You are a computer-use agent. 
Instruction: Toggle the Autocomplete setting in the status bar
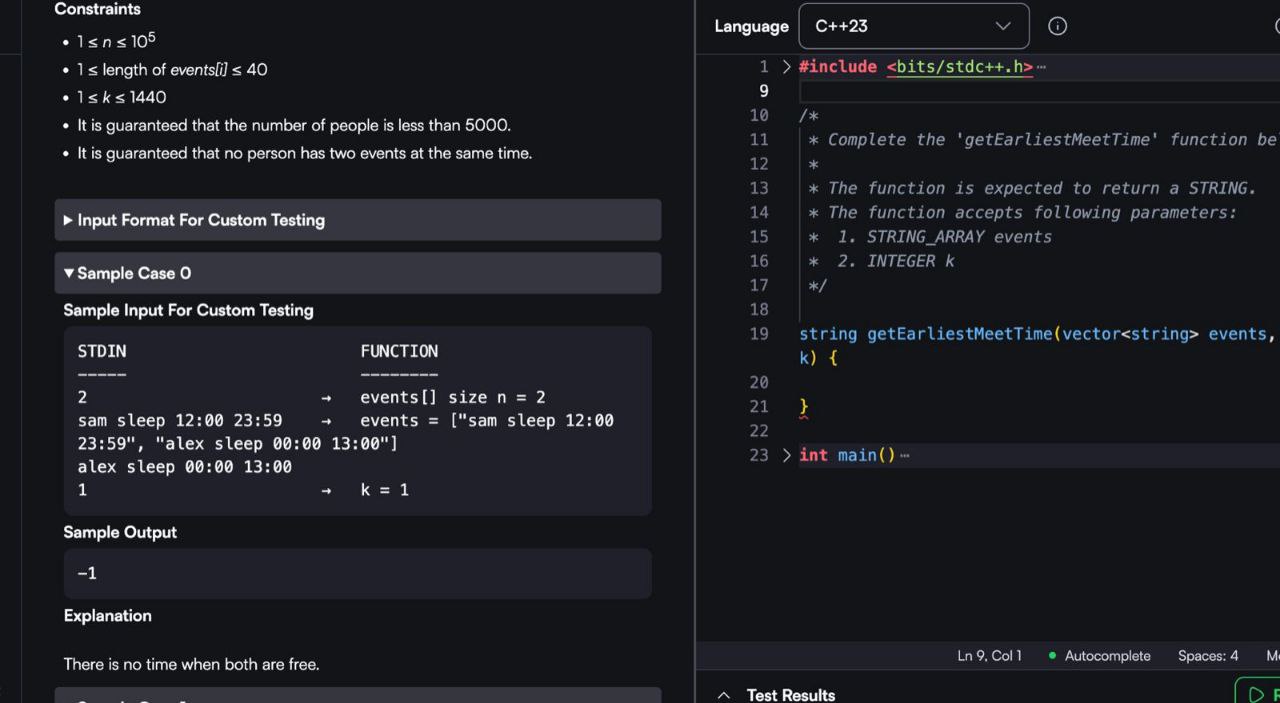tap(1107, 656)
